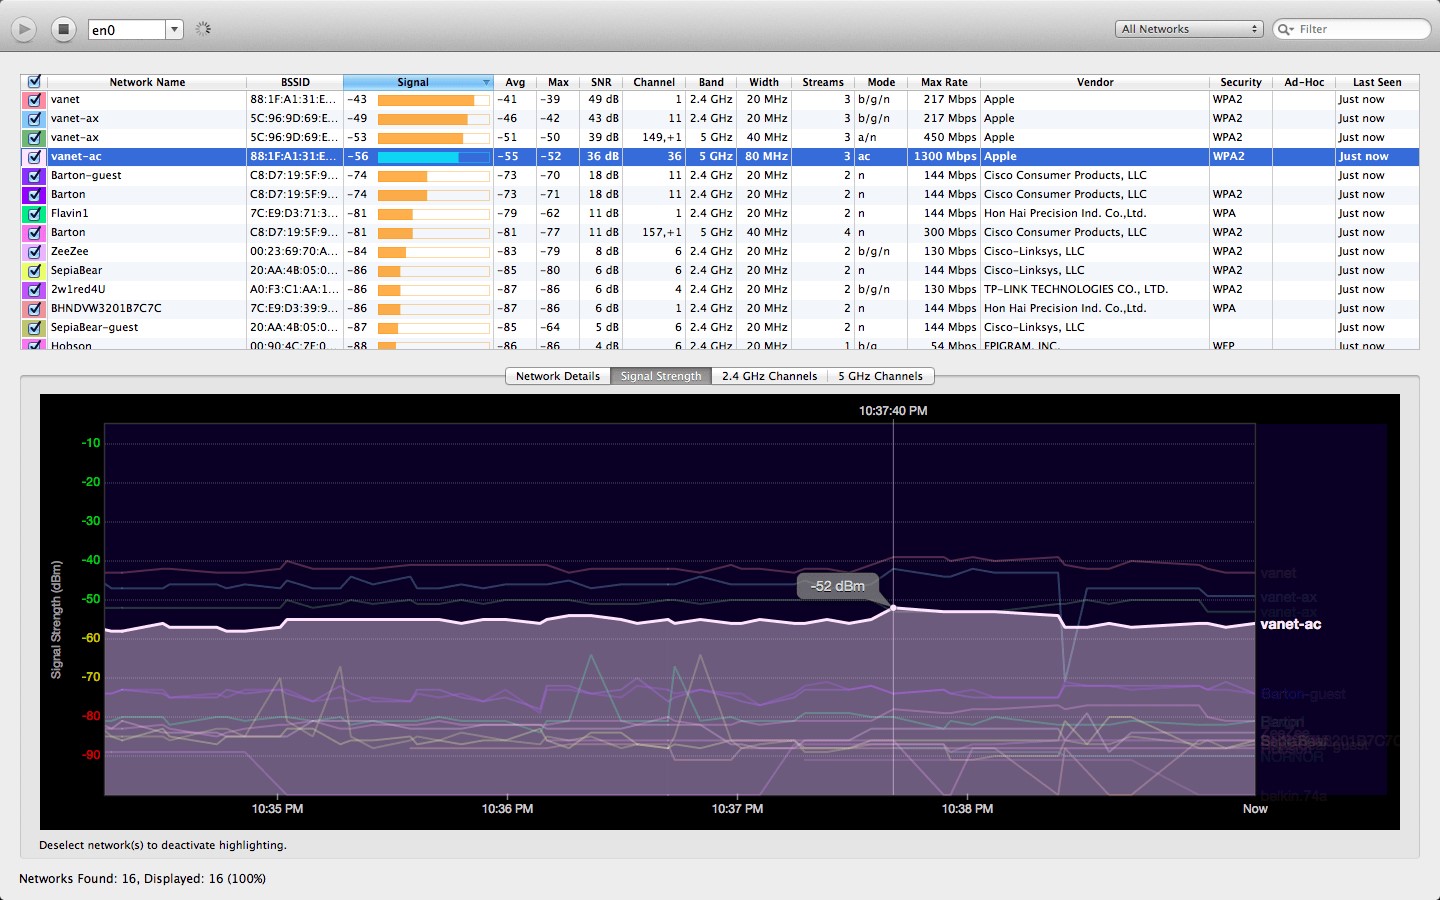
Task: Click the scan activity spinner
Action: tap(203, 29)
